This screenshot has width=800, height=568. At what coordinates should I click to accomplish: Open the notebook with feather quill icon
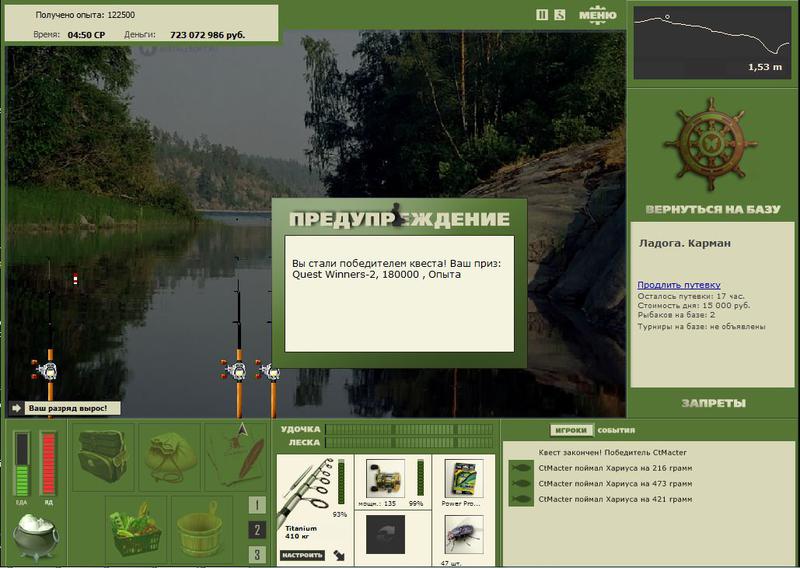pos(235,457)
